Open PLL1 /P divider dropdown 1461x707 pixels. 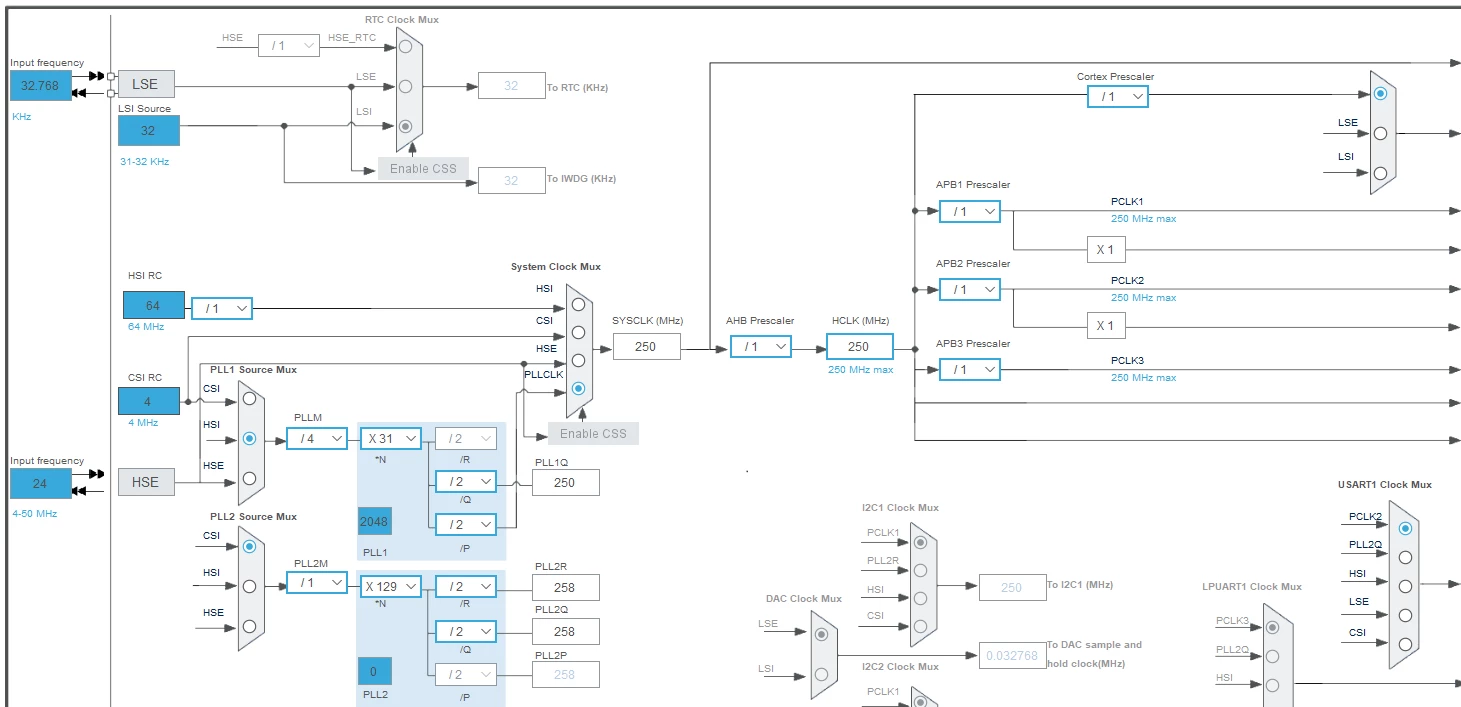click(x=466, y=524)
